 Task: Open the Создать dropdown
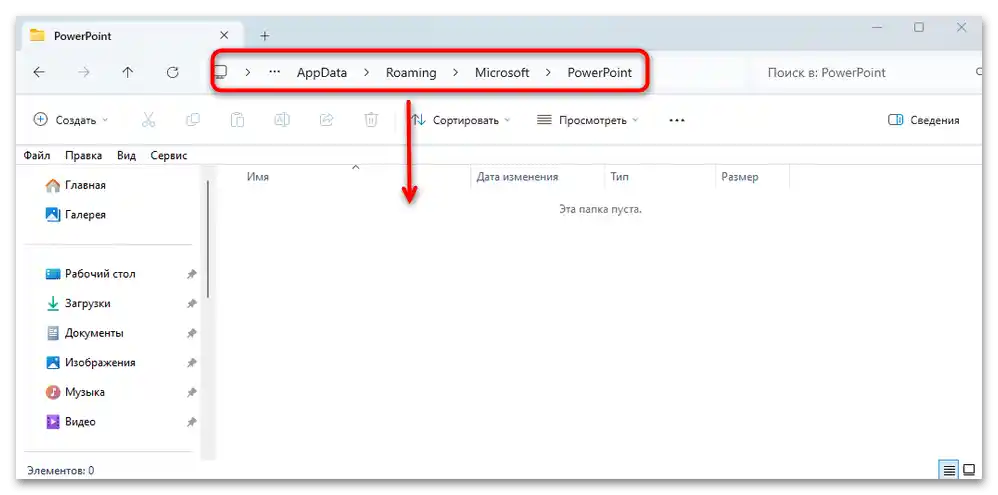(71, 120)
